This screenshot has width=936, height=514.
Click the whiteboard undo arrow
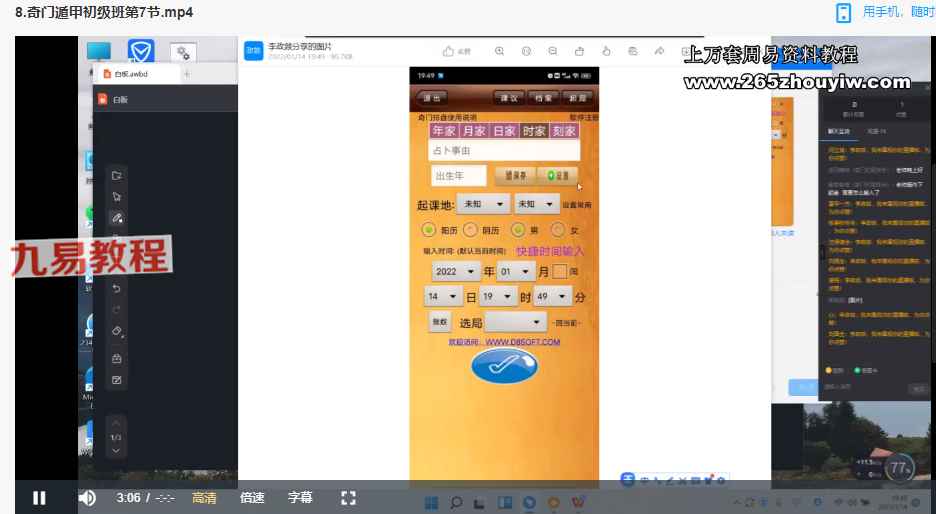point(117,288)
